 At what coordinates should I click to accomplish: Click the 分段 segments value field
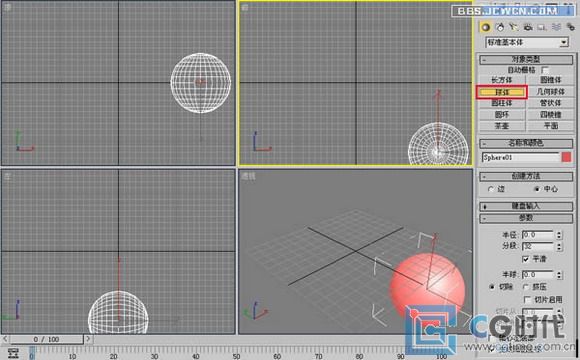click(538, 246)
